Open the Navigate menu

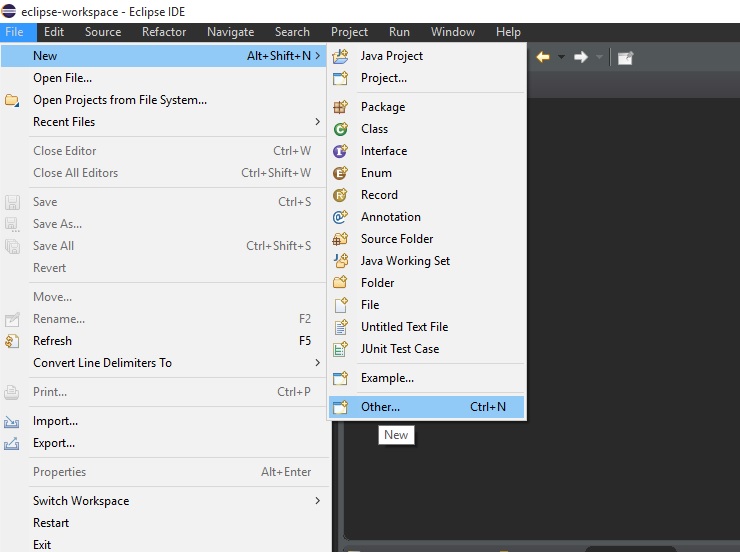click(x=230, y=32)
